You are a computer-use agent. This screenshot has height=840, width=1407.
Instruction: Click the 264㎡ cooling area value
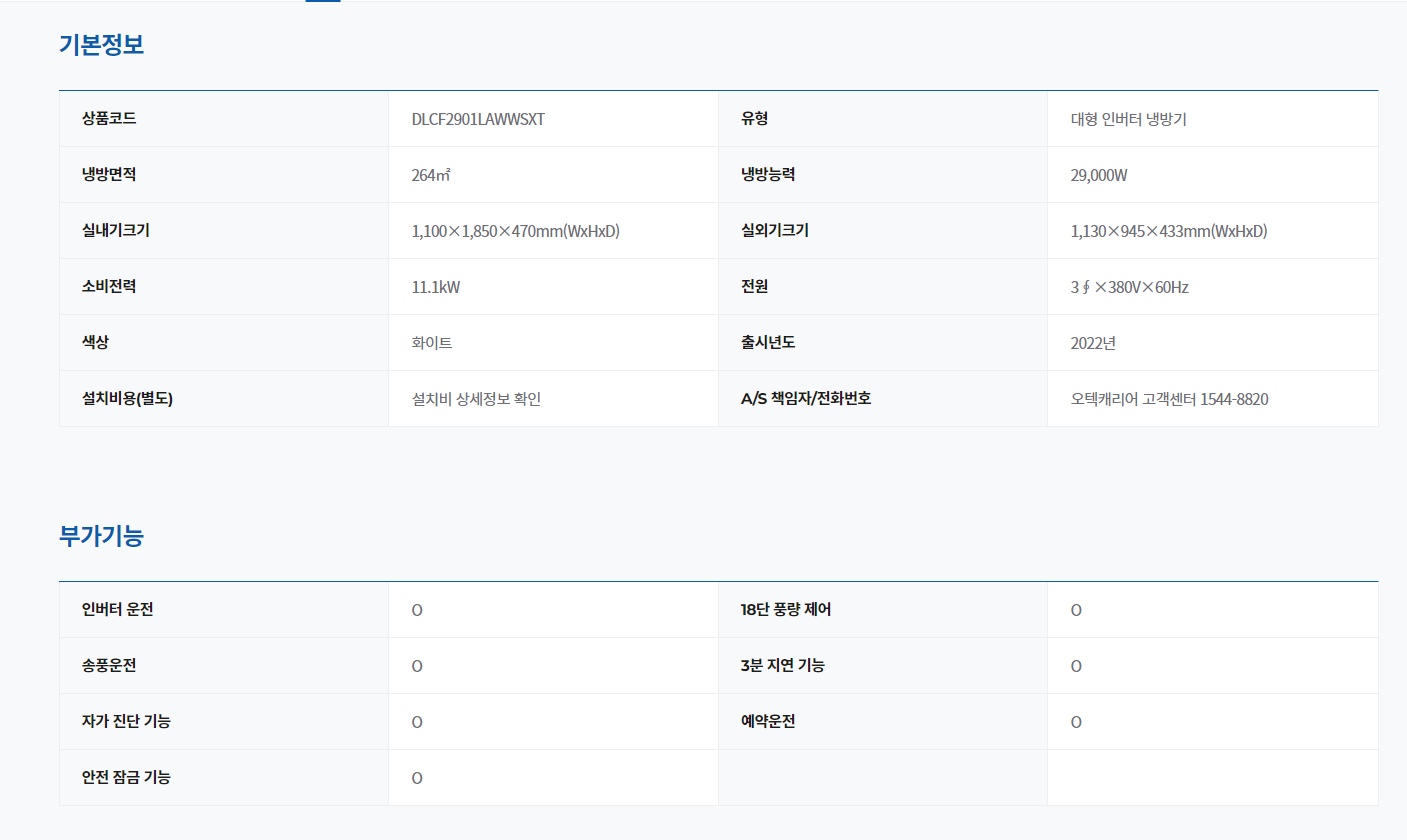[431, 175]
